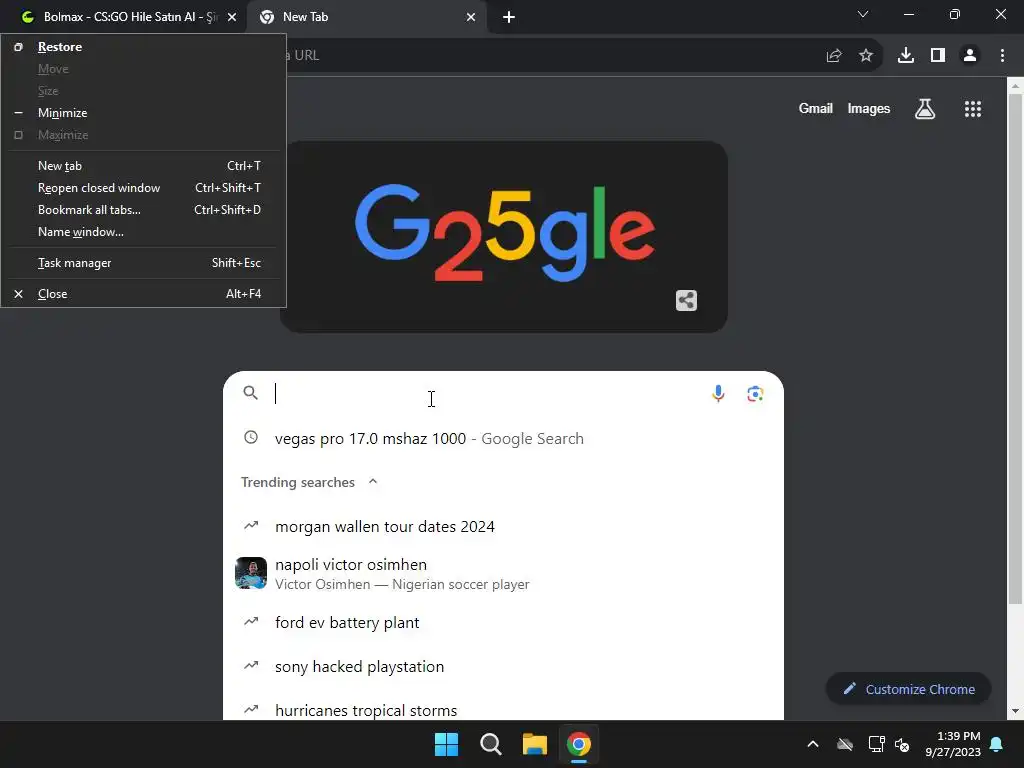1024x768 pixels.
Task: Choose Restore in the window menu
Action: pyautogui.click(x=144, y=47)
